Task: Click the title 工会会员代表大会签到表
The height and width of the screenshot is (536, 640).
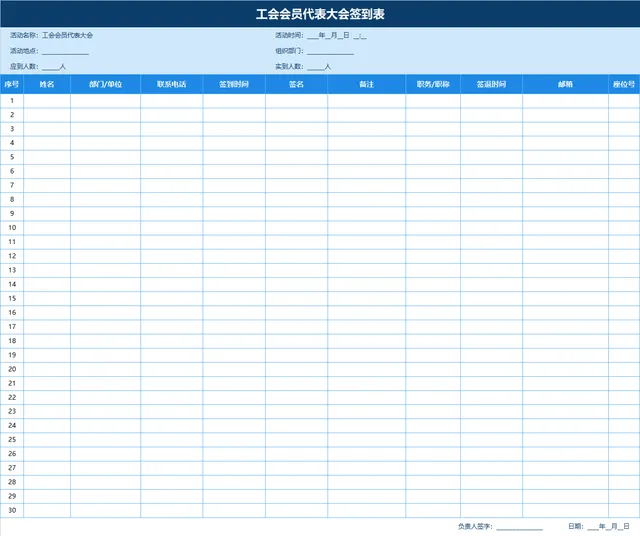Action: 320,14
